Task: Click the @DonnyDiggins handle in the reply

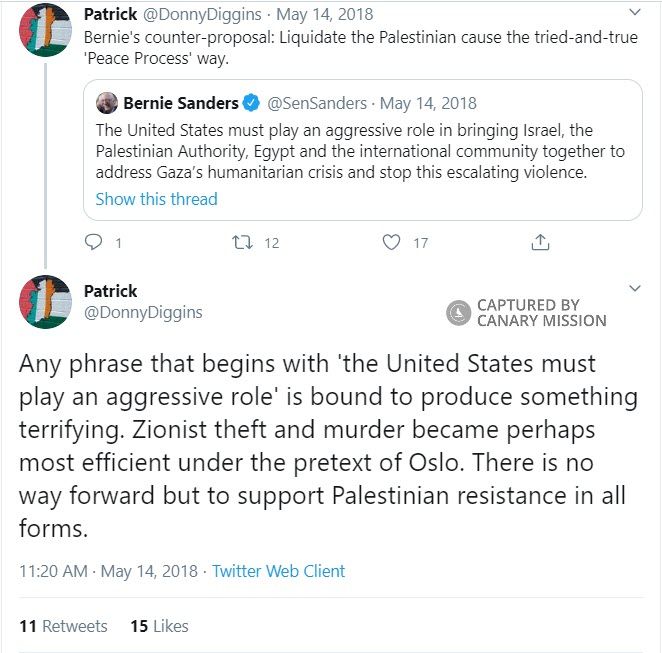Action: [x=143, y=312]
